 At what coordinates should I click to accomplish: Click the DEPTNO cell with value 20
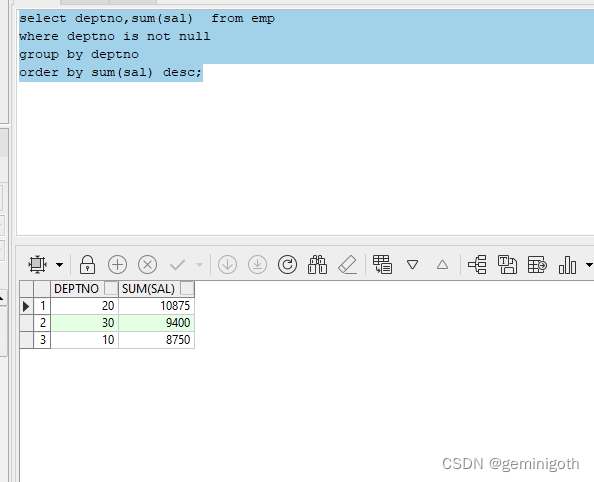(84, 306)
